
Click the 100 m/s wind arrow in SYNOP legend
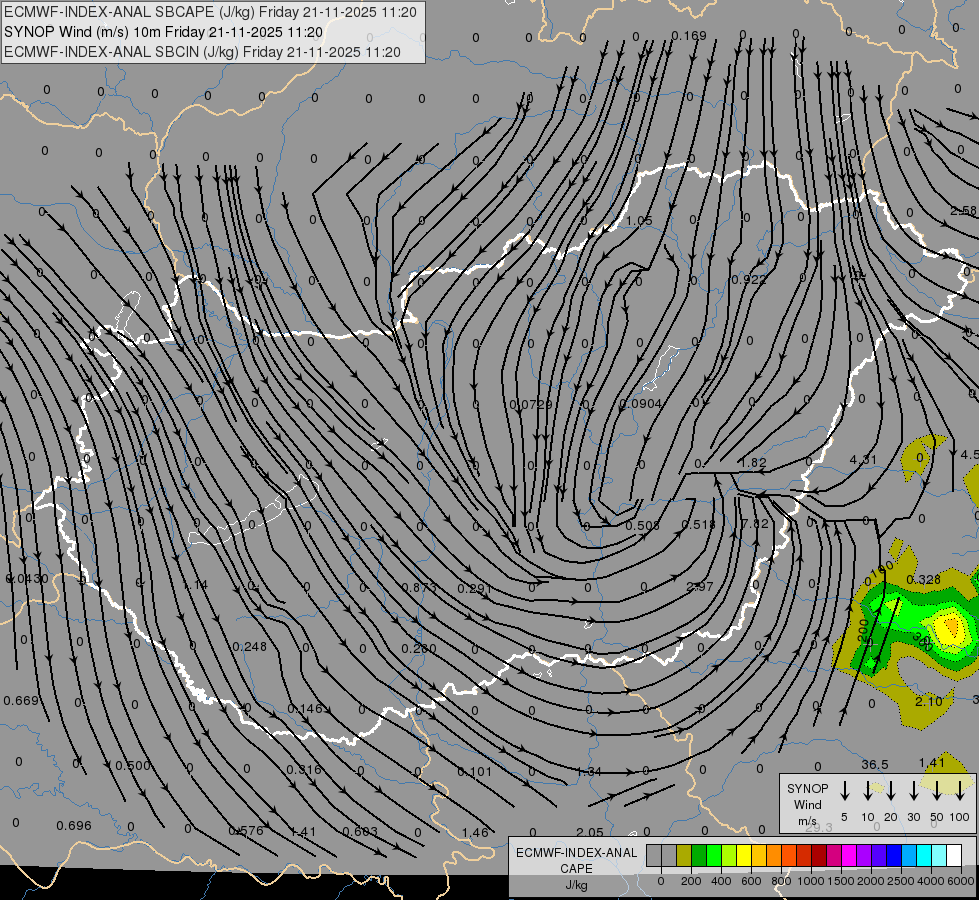point(960,790)
